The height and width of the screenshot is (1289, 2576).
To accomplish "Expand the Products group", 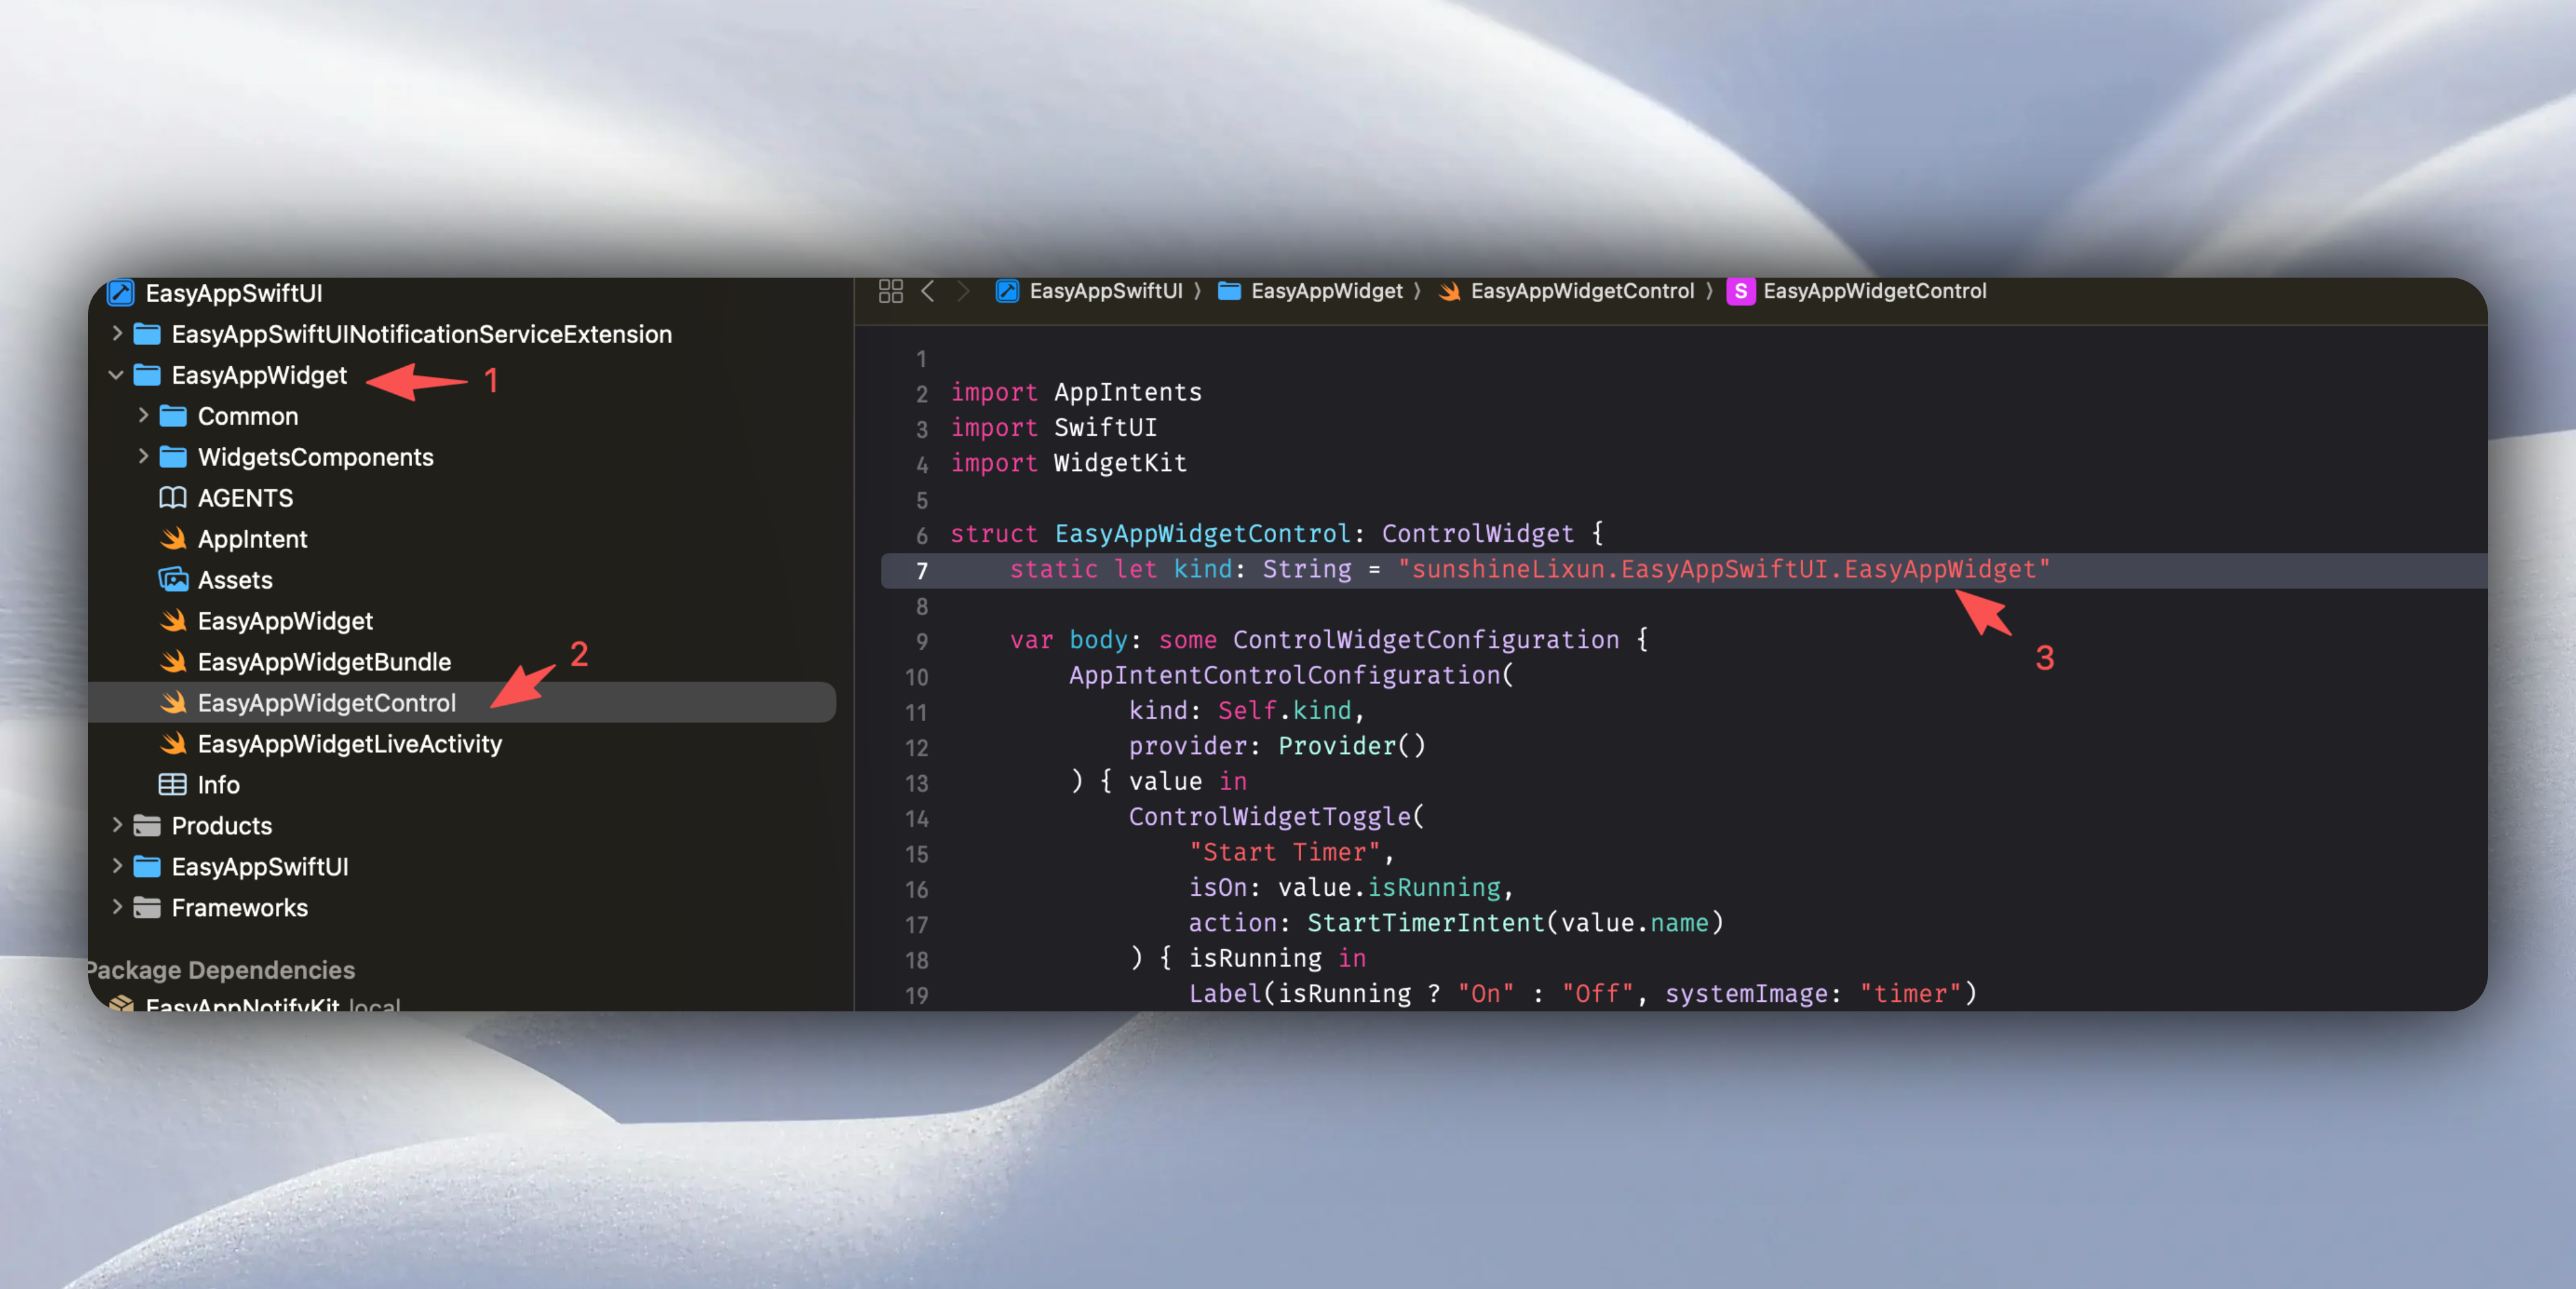I will 116,826.
